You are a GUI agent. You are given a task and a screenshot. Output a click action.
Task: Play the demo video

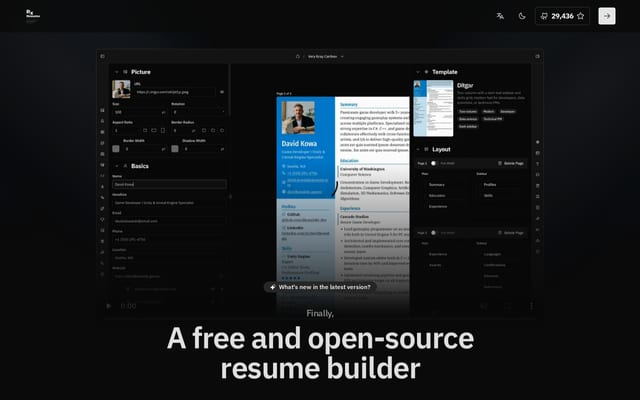coord(109,306)
